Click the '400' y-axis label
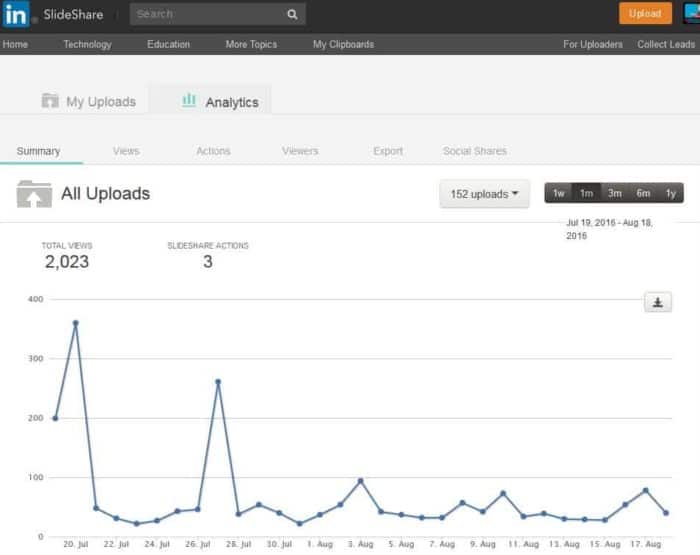 click(36, 299)
